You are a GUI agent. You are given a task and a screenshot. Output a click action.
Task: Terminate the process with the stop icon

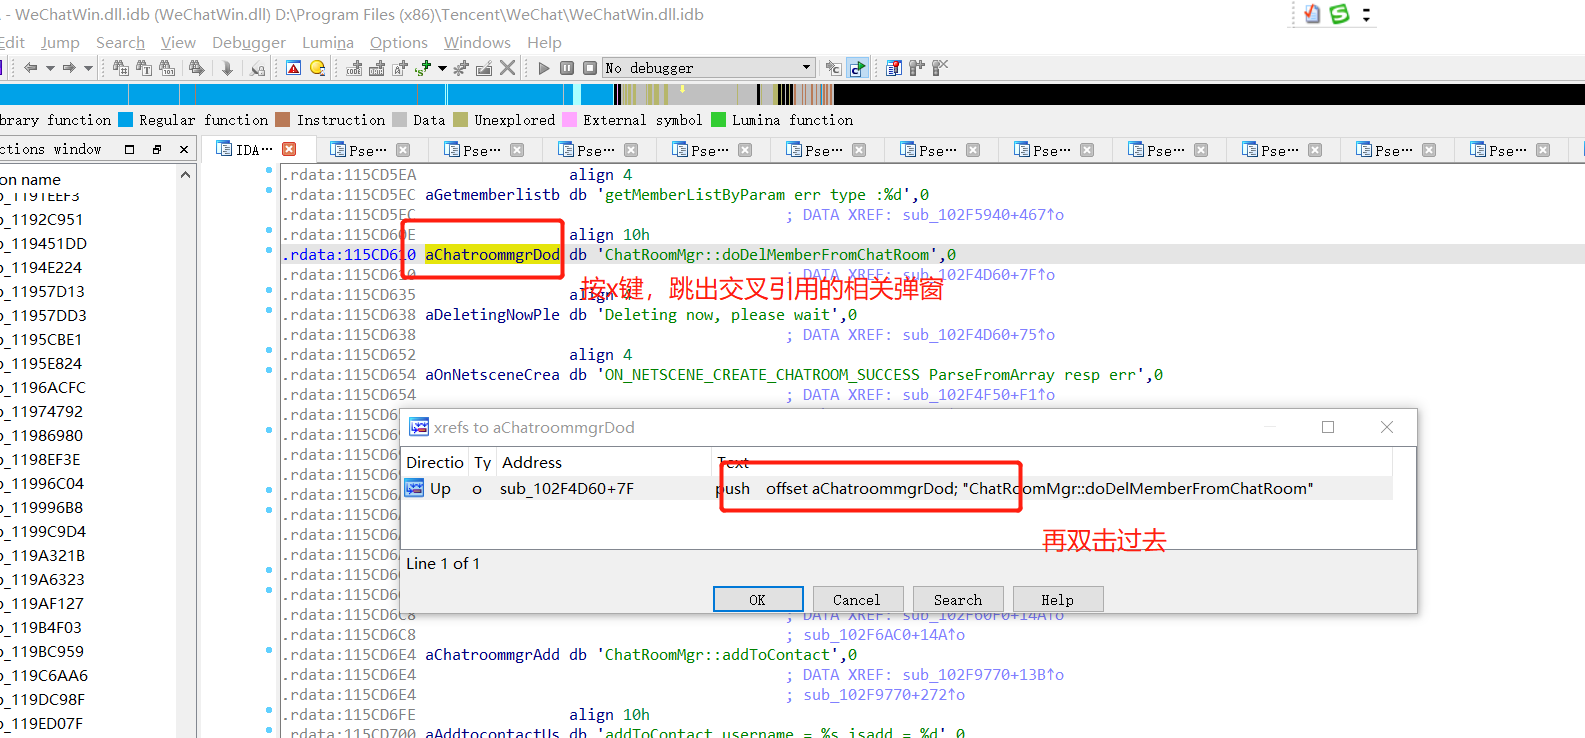pyautogui.click(x=590, y=68)
